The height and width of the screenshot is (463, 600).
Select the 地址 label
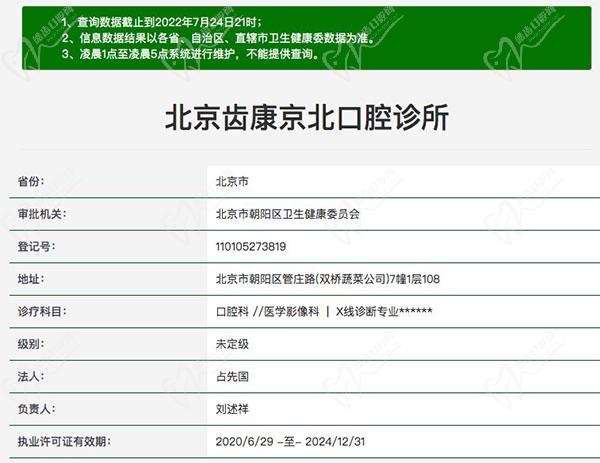point(31,279)
